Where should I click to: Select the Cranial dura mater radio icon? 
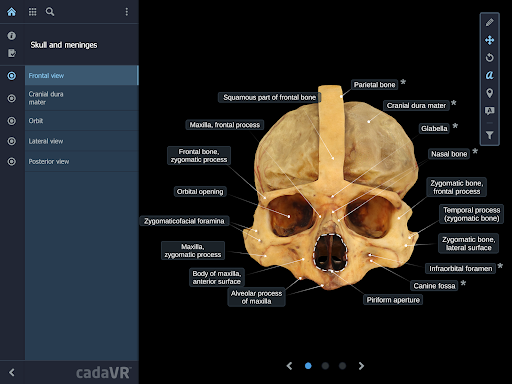click(x=12, y=98)
